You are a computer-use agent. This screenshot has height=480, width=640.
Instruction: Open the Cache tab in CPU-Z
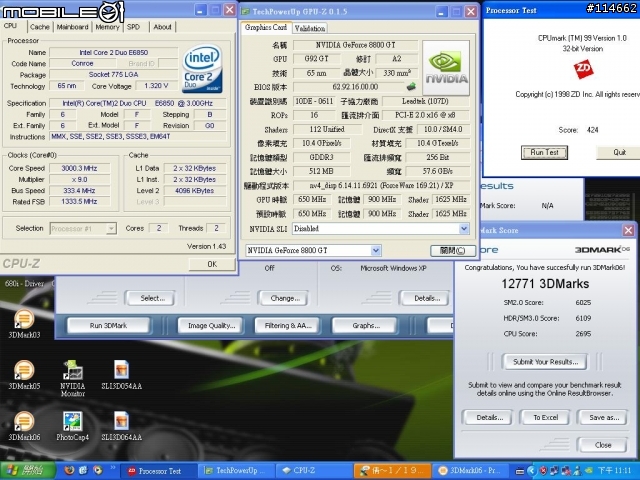[x=40, y=27]
